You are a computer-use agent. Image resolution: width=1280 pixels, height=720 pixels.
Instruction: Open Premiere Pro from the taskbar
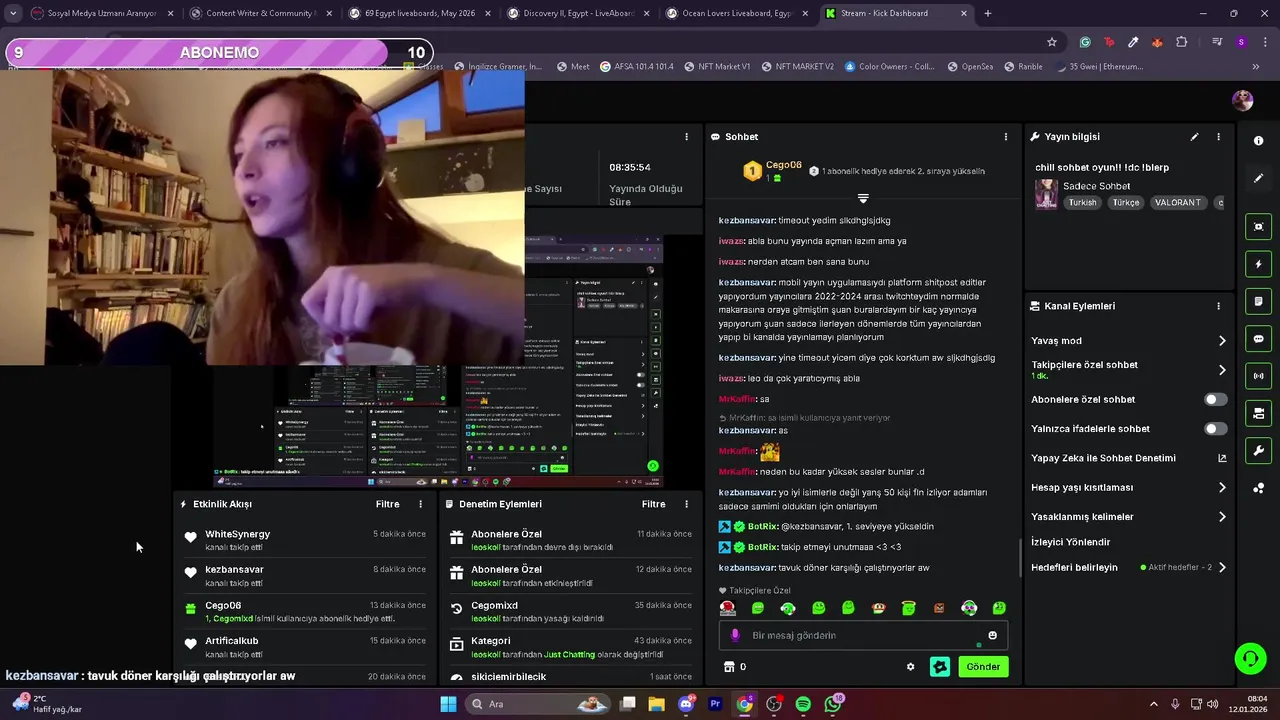(715, 704)
